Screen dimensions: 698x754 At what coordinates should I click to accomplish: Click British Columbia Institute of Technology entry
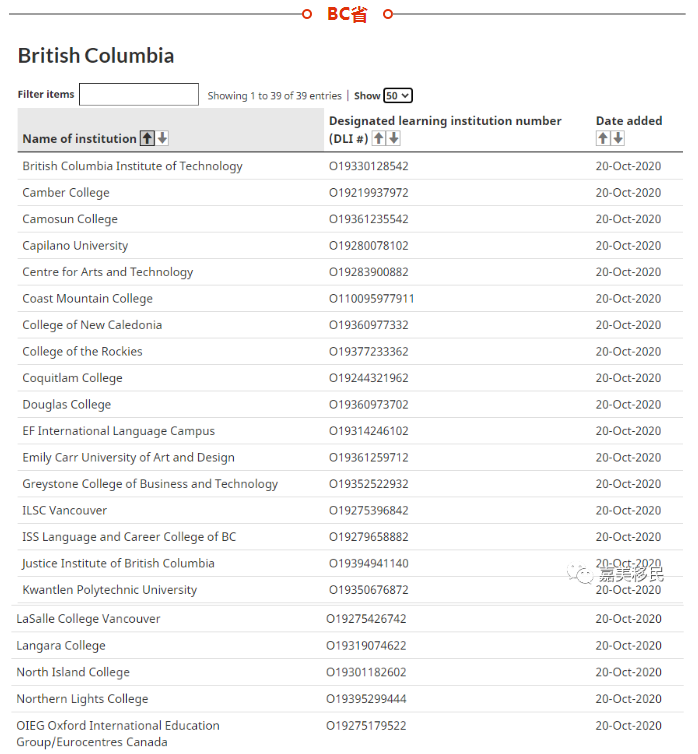pos(132,166)
